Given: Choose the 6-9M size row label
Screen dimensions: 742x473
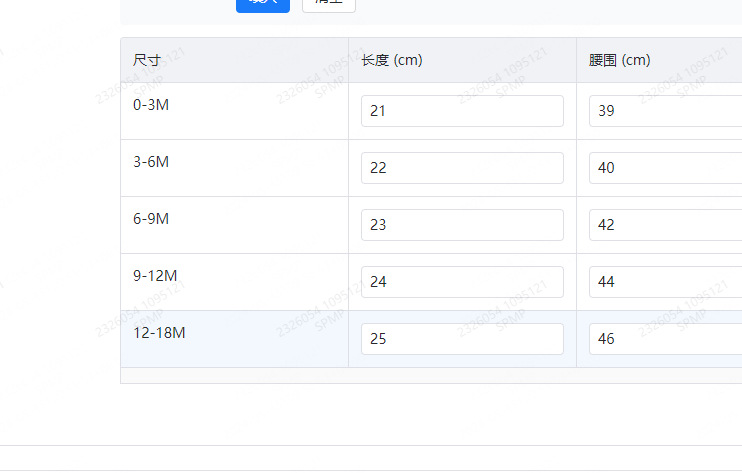Looking at the screenshot, I should click(151, 218).
